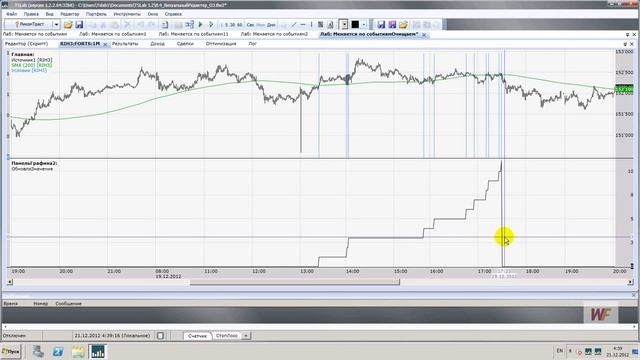Click the Пуск start button
The width and height of the screenshot is (640, 360).
[11, 351]
